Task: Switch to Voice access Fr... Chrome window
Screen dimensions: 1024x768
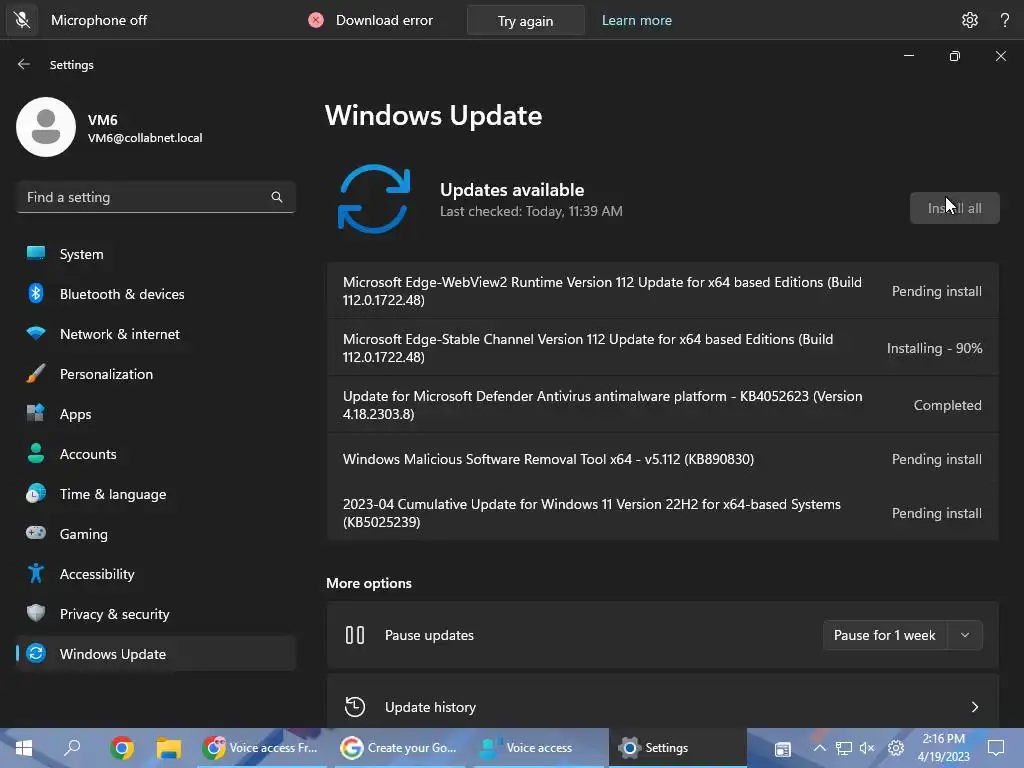Action: [261, 748]
